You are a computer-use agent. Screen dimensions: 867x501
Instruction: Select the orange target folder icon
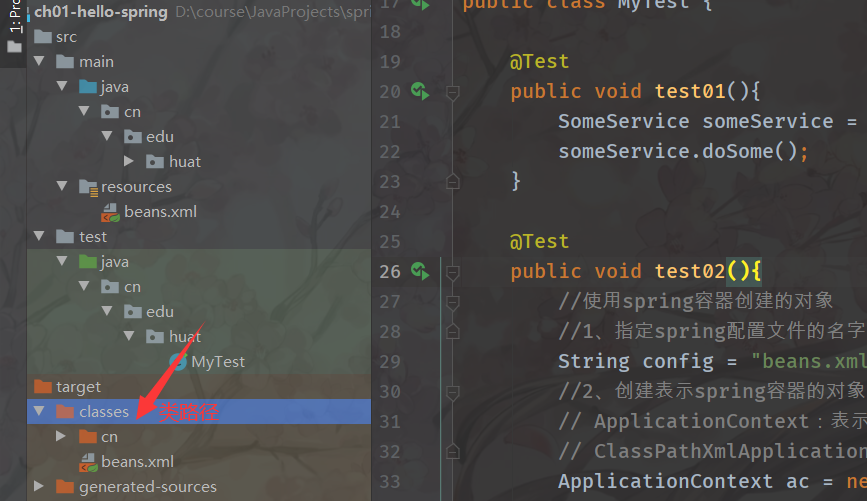(x=43, y=386)
